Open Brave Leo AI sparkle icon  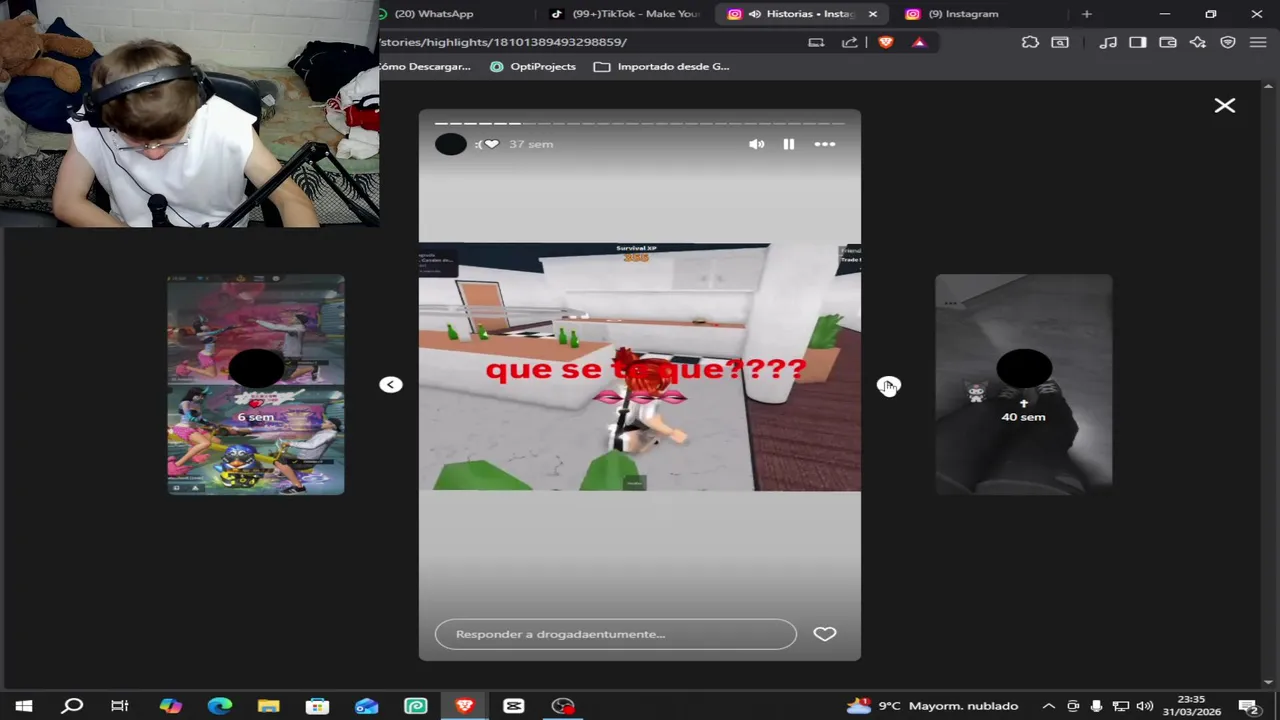click(x=1197, y=42)
